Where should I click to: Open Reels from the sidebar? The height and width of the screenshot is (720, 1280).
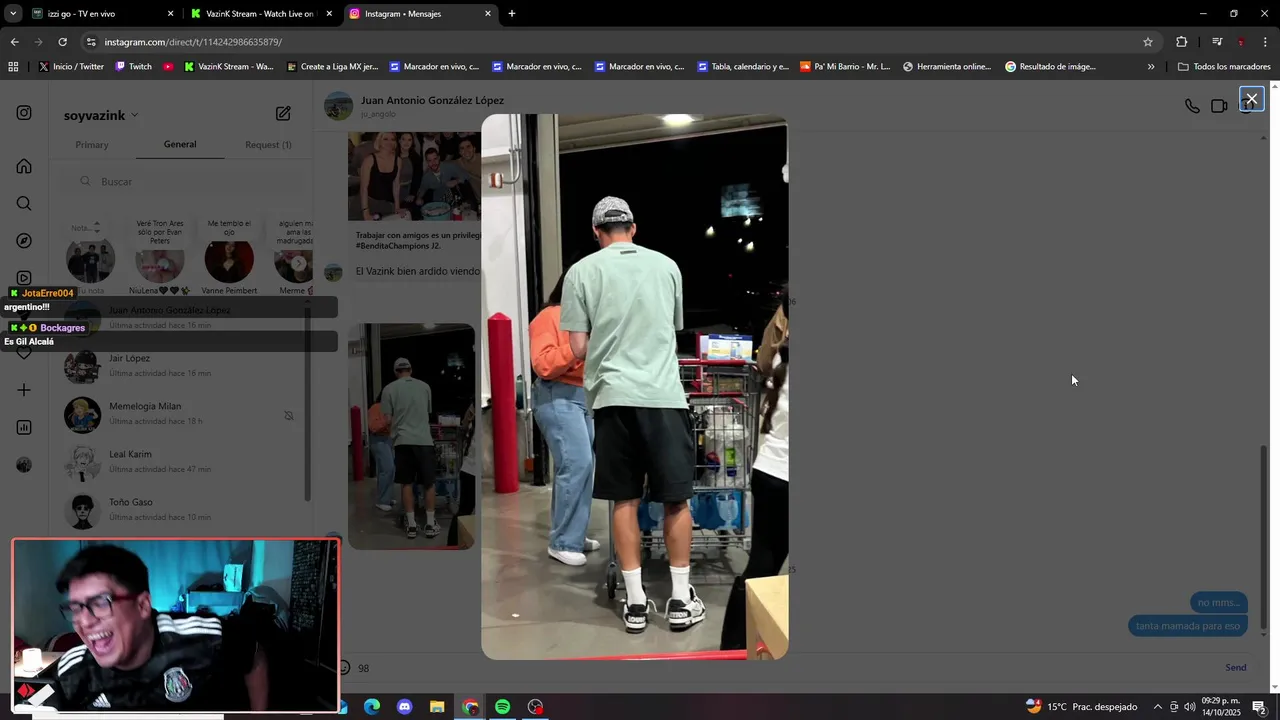click(x=24, y=278)
